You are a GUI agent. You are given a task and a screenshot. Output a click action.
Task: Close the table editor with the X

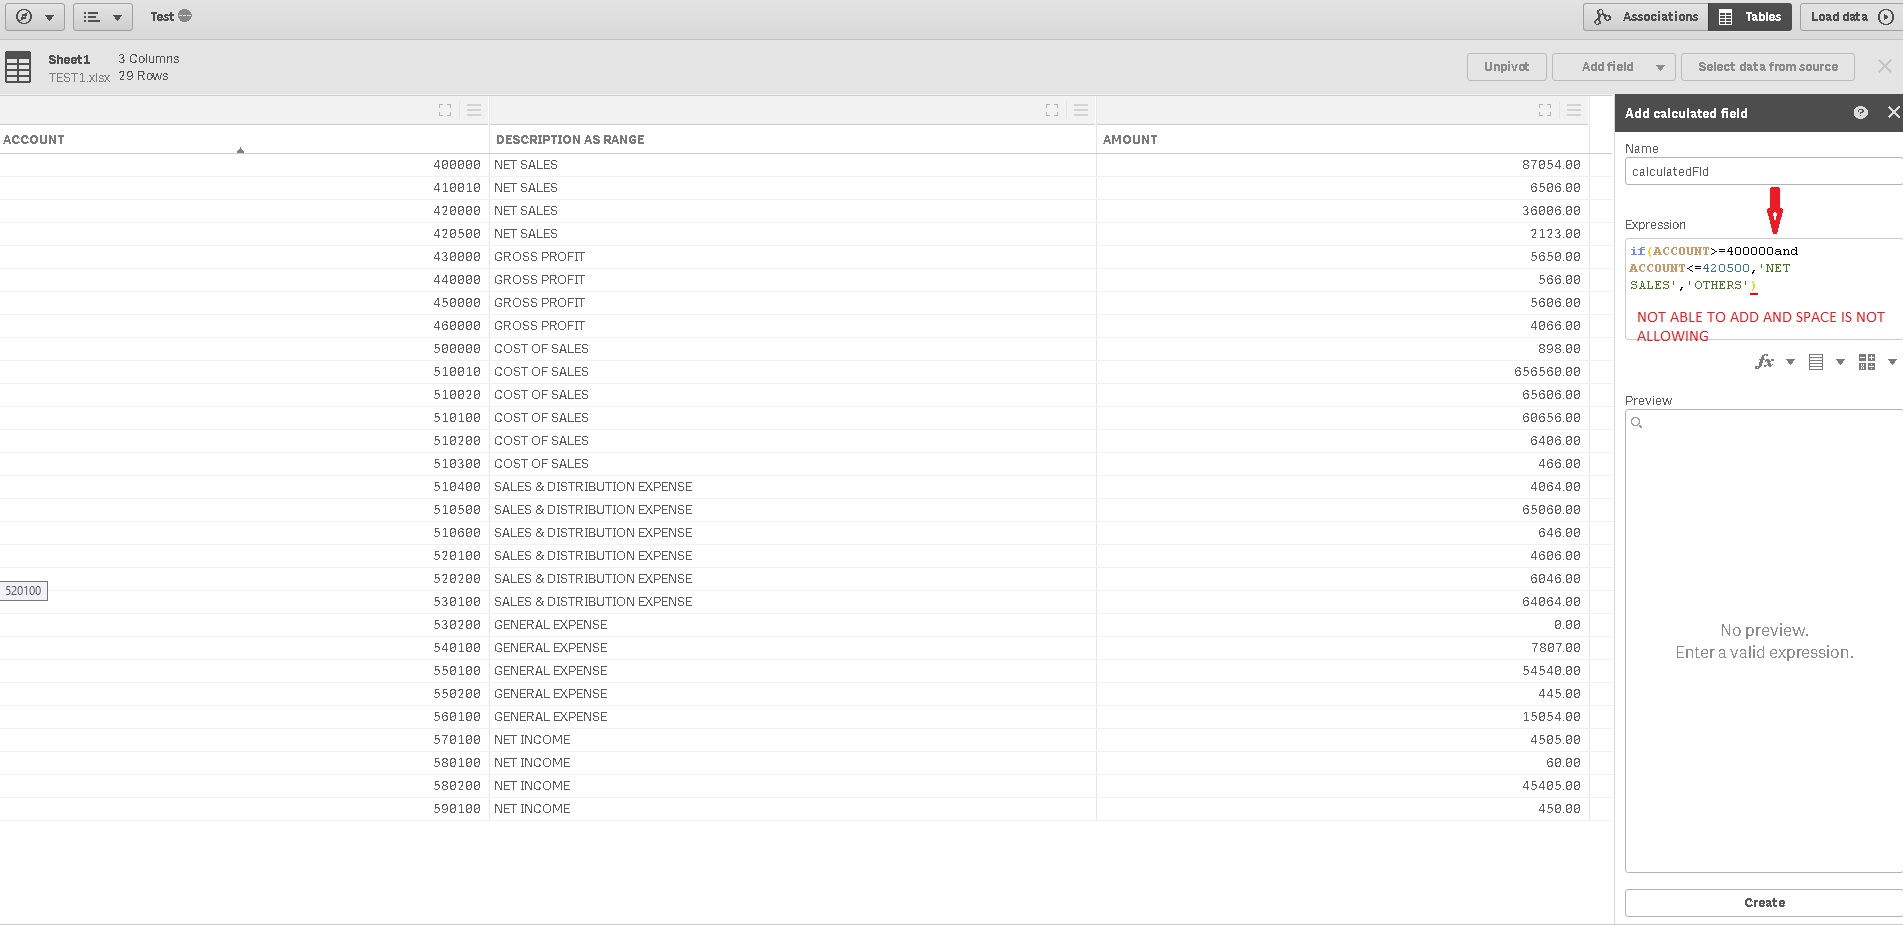[x=1885, y=66]
